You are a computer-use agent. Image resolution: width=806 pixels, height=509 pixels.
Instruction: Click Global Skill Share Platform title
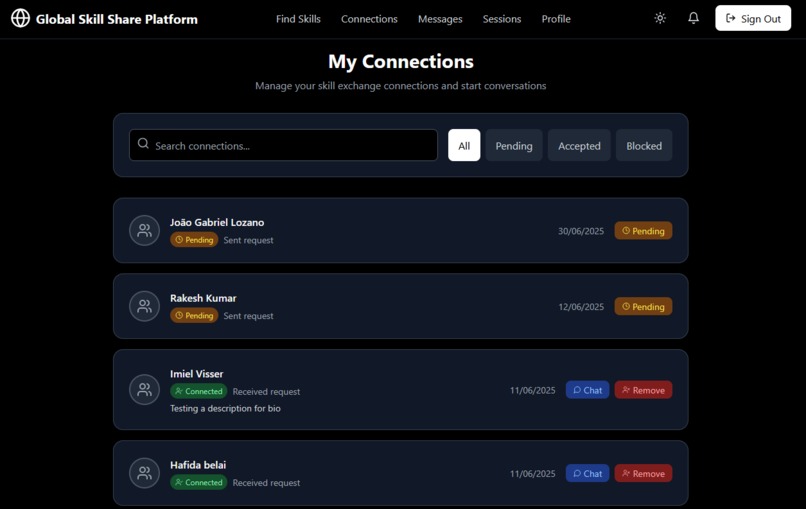(x=117, y=19)
